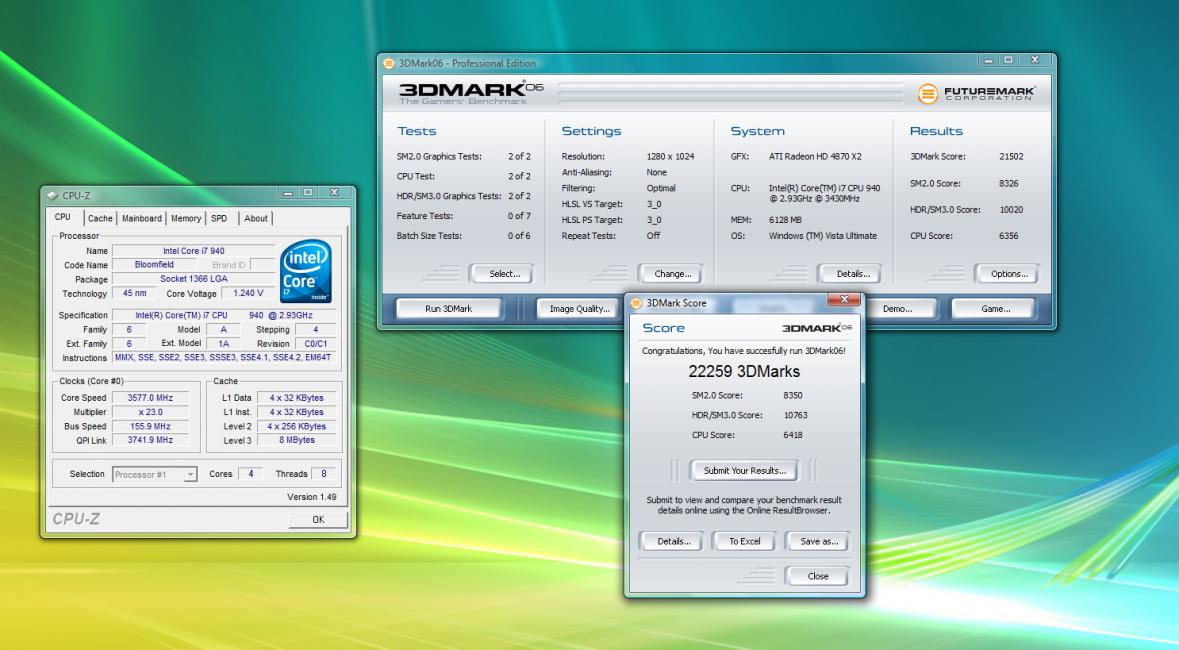Click Change... under the Settings section
Screen dimensions: 1179x650
(x=672, y=274)
